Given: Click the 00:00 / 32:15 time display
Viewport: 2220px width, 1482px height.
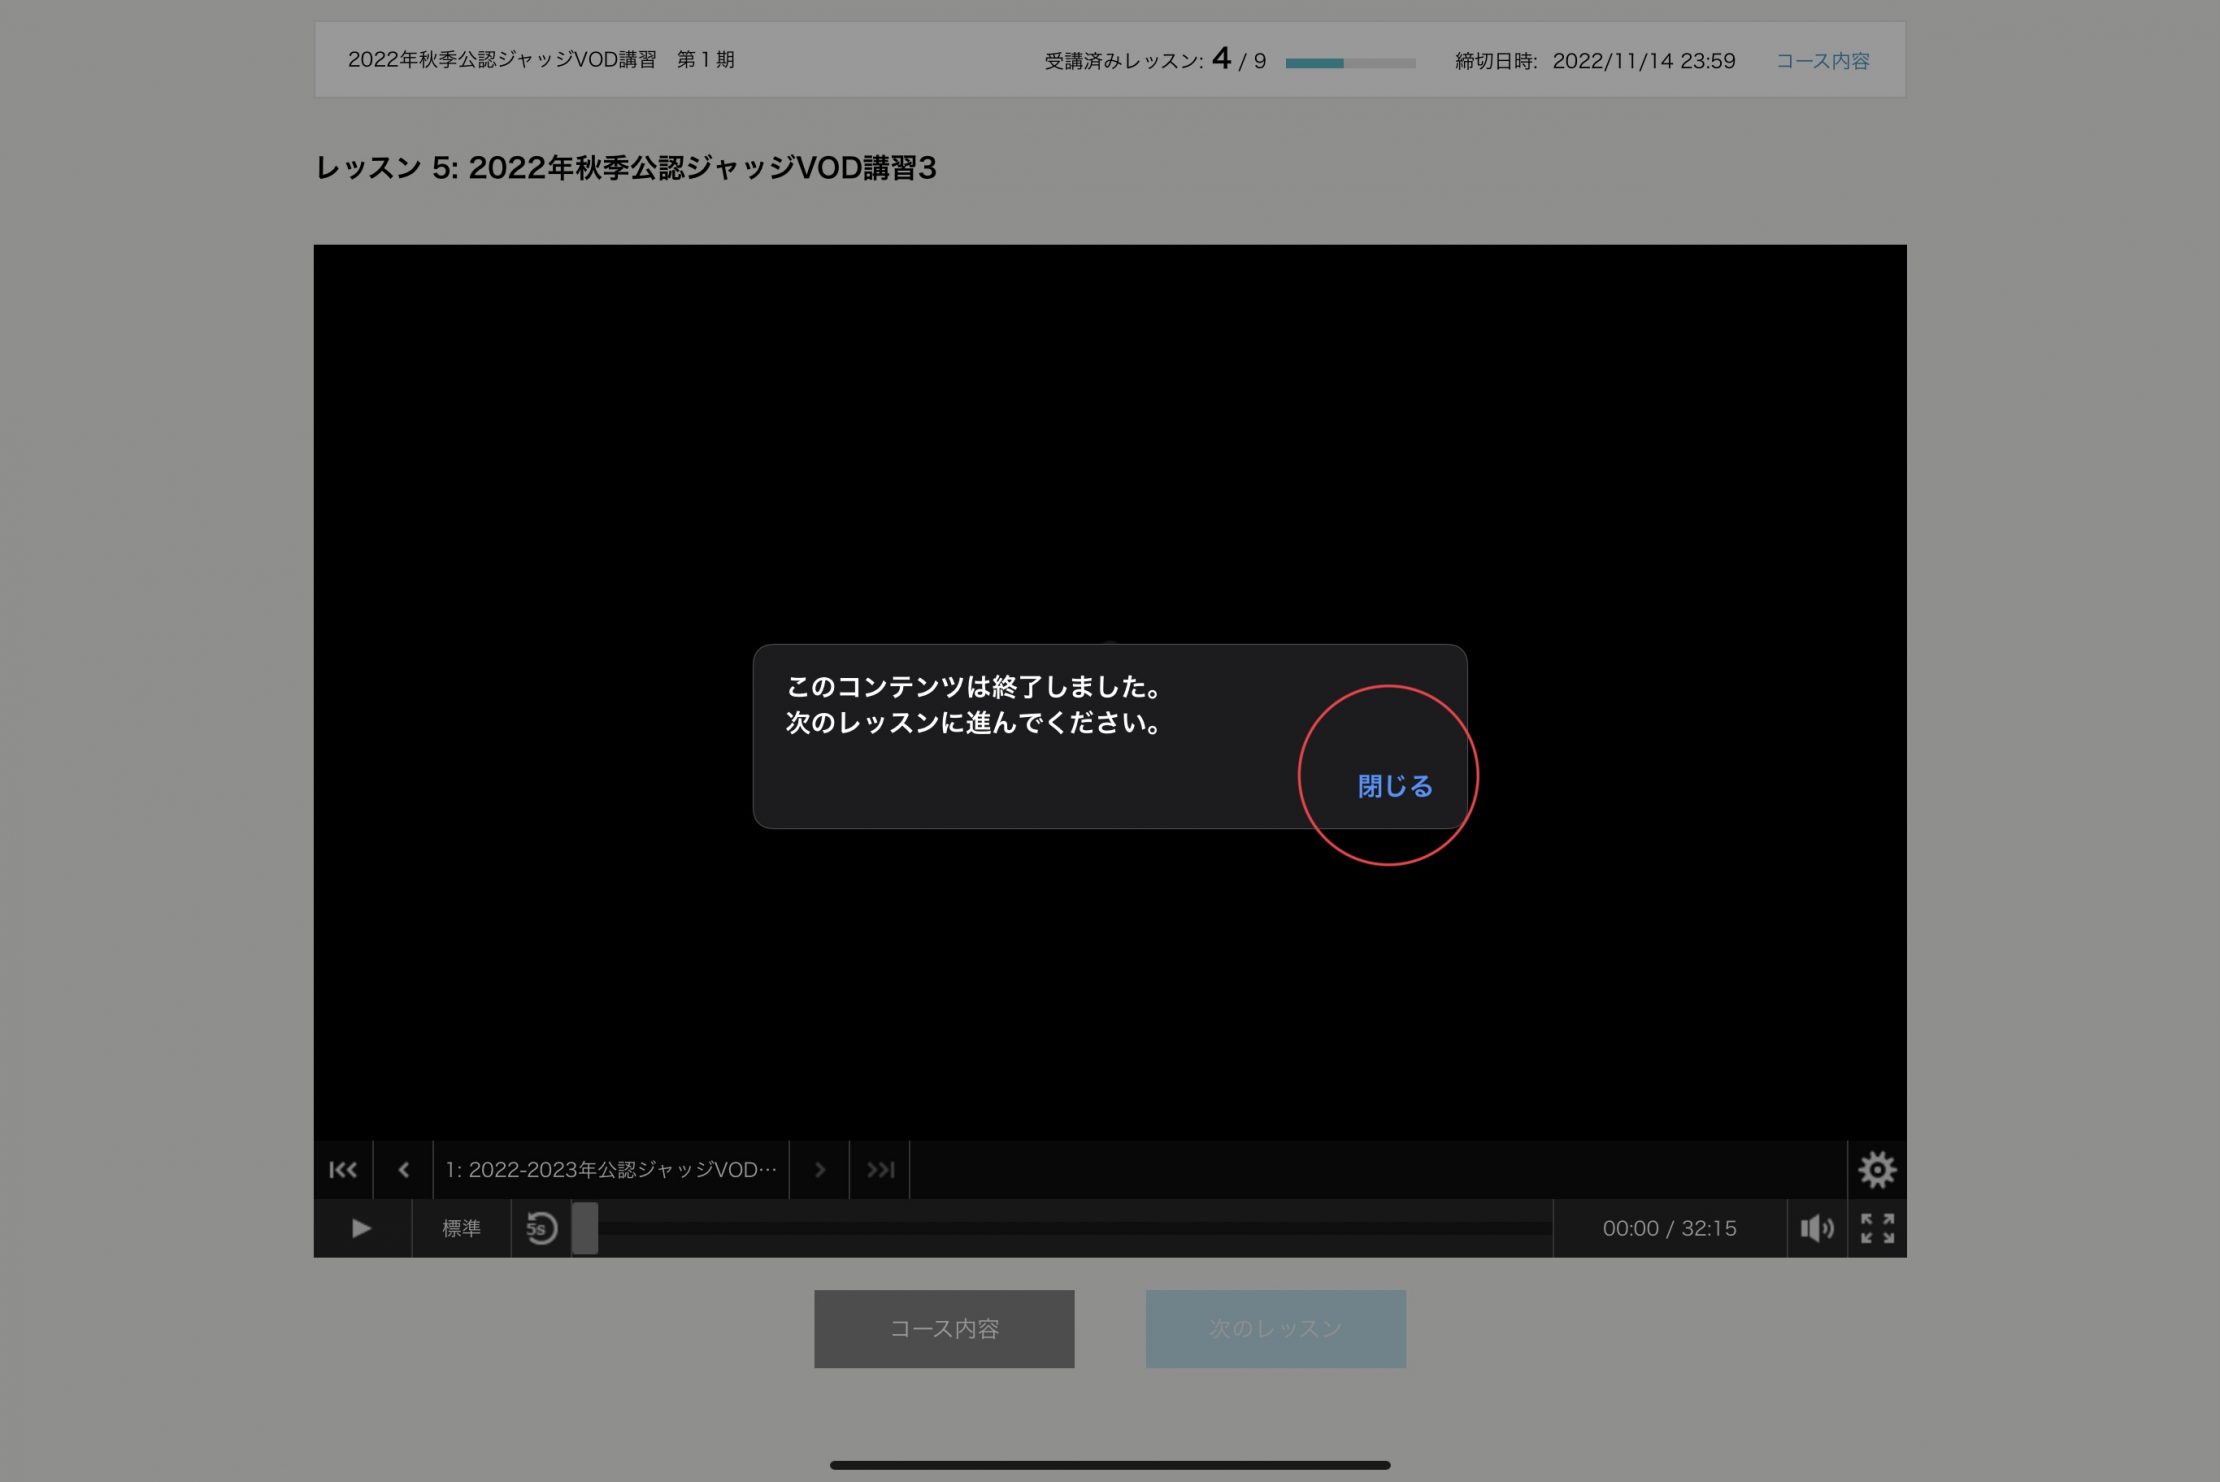Looking at the screenshot, I should tap(1669, 1228).
